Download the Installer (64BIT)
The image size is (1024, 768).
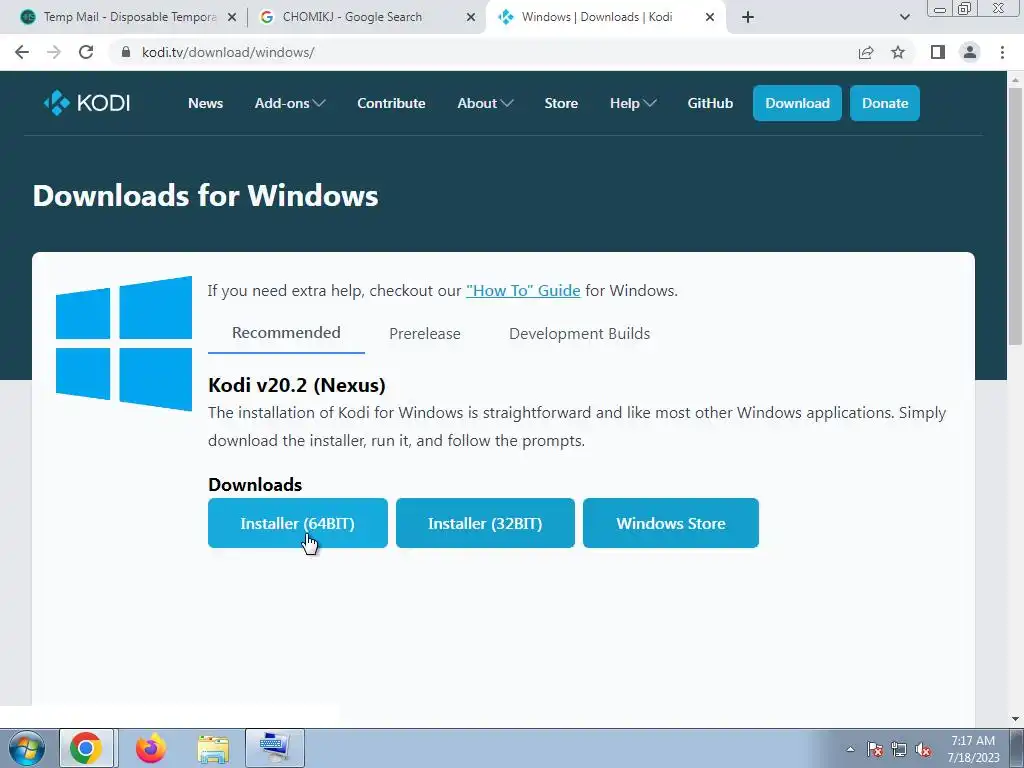298,523
